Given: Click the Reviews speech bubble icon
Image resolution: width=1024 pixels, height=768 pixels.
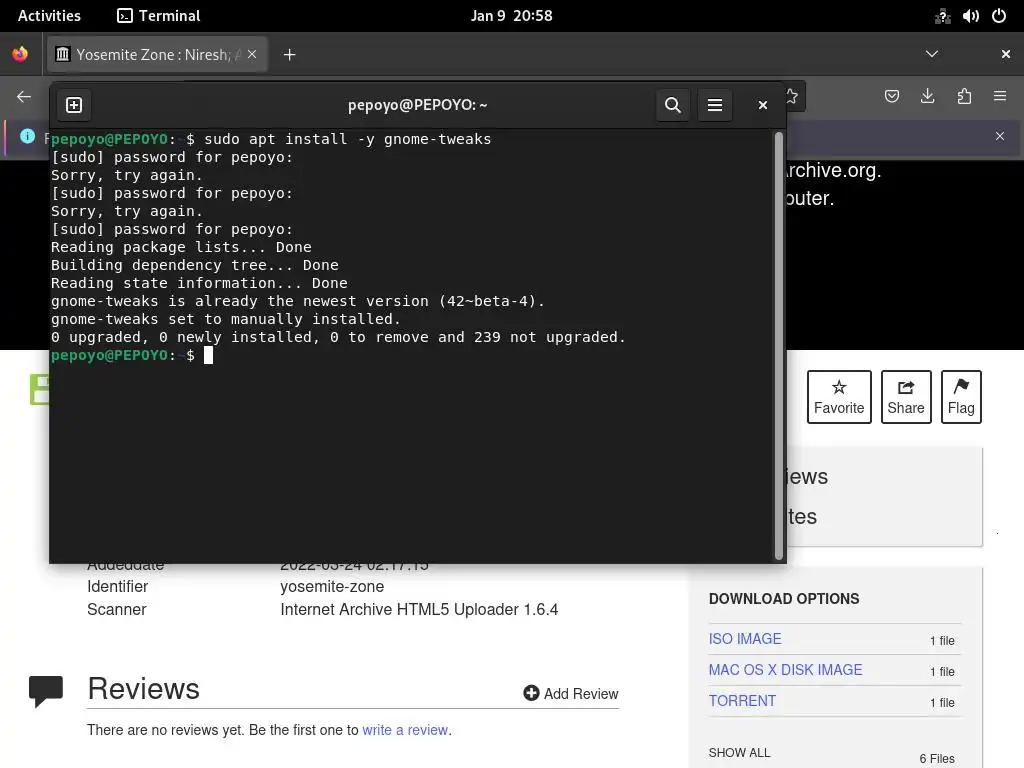Looking at the screenshot, I should [x=46, y=691].
